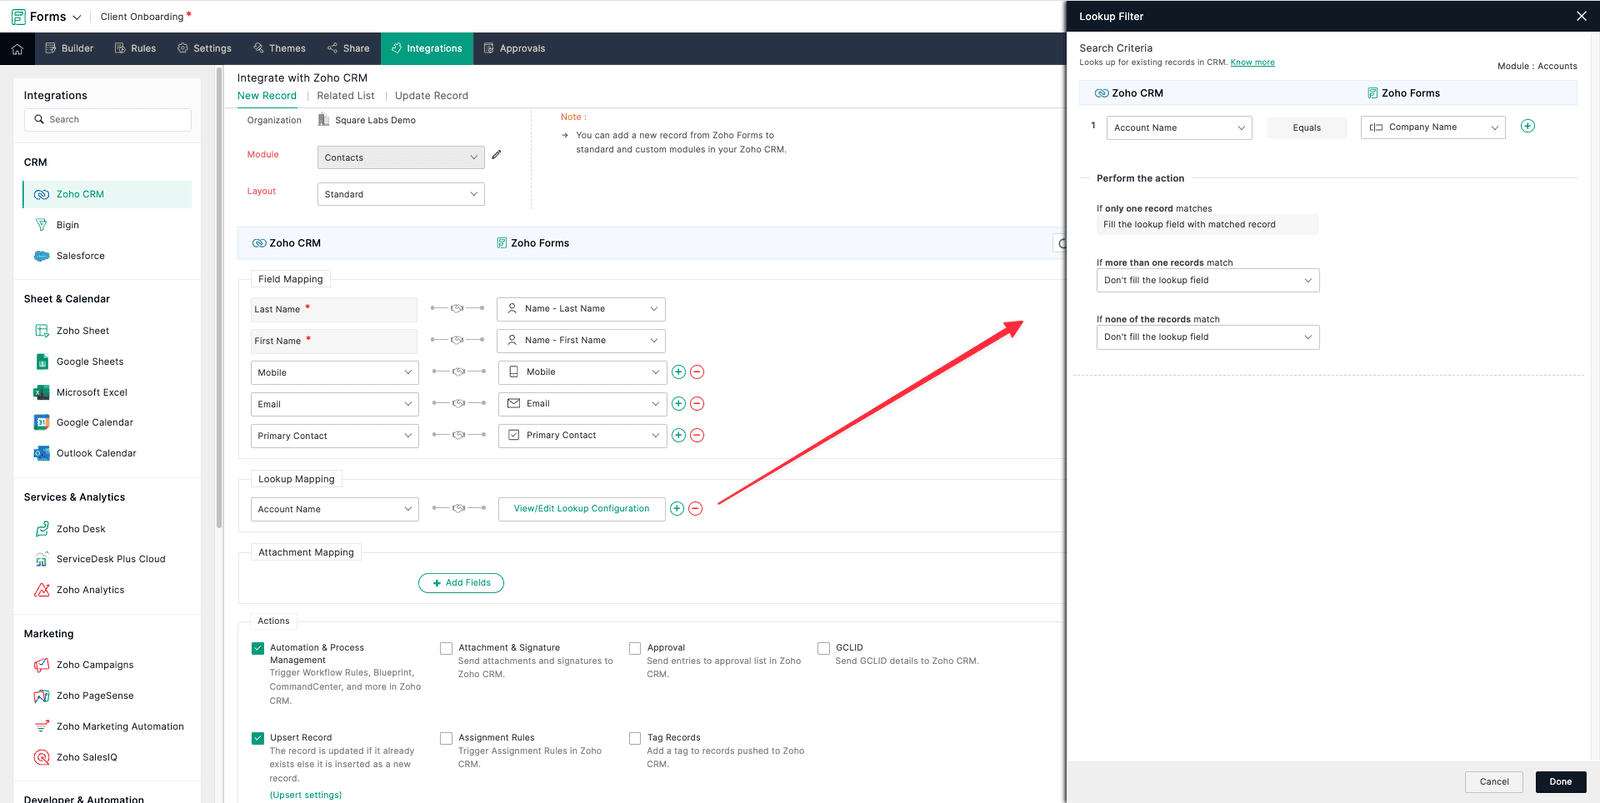The image size is (1600, 803).
Task: Remove the Mobile field mapping row
Action: [x=697, y=372]
